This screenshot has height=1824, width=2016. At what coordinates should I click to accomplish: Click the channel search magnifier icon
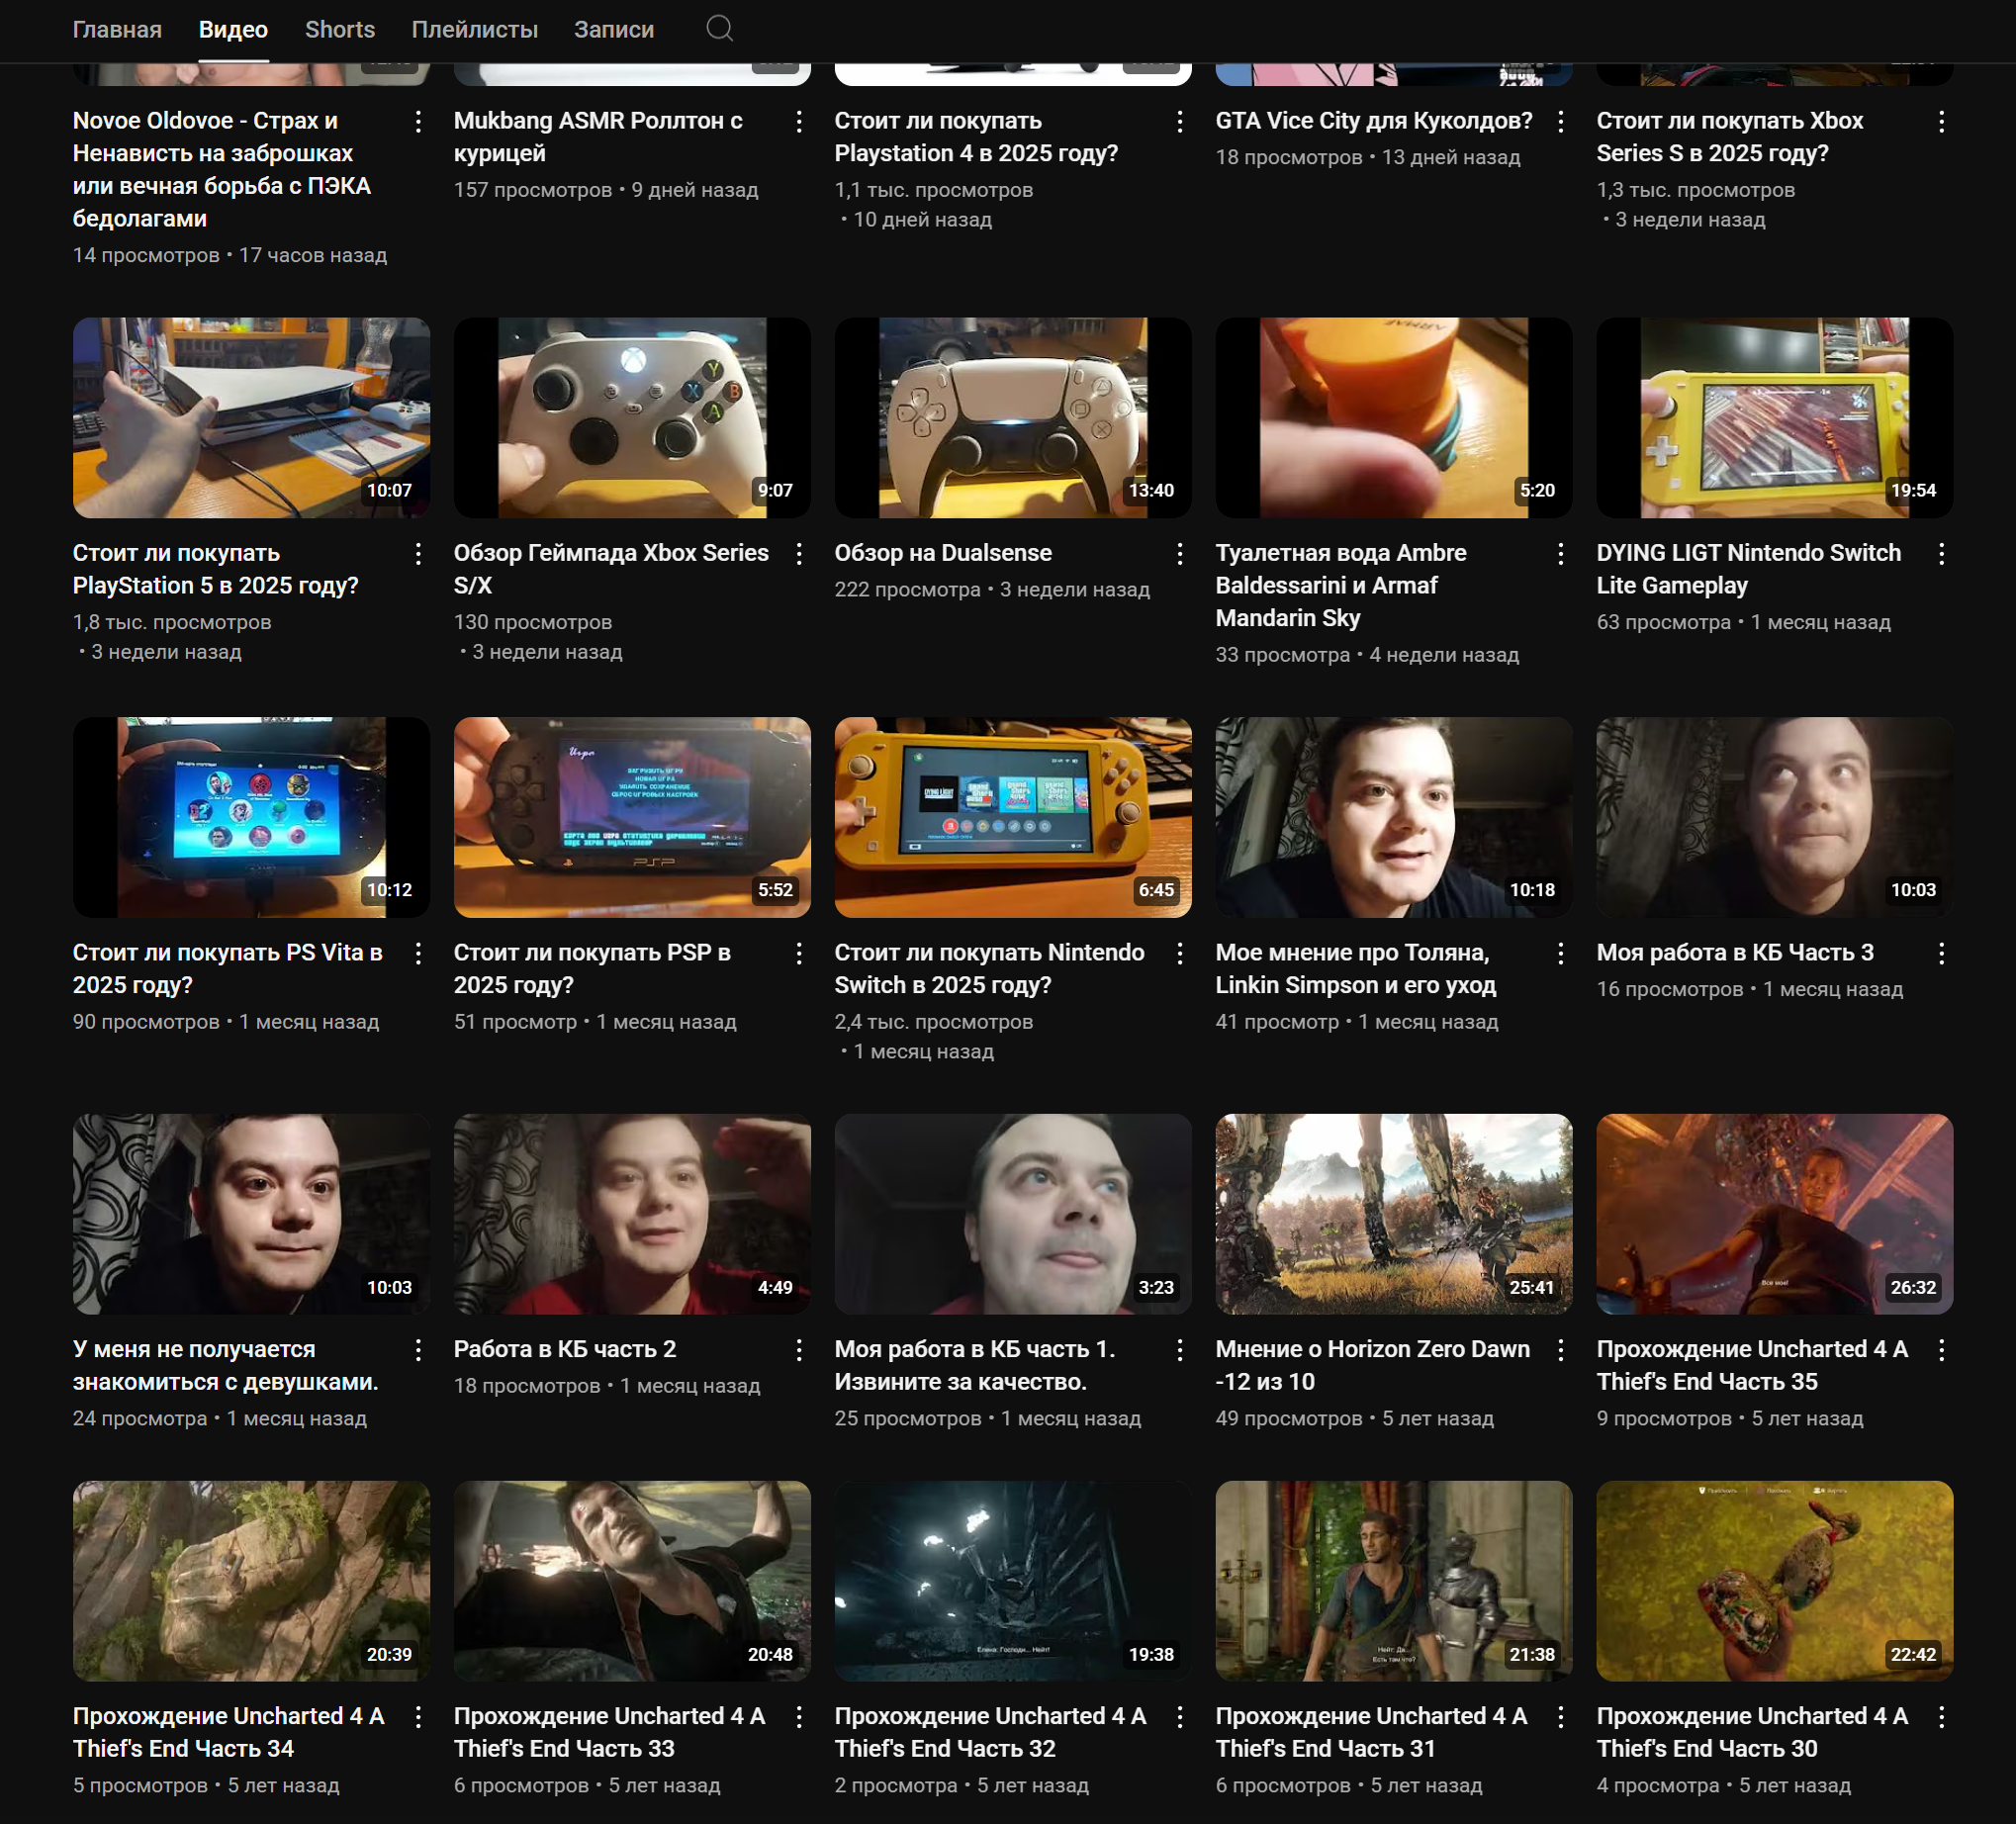[x=719, y=29]
